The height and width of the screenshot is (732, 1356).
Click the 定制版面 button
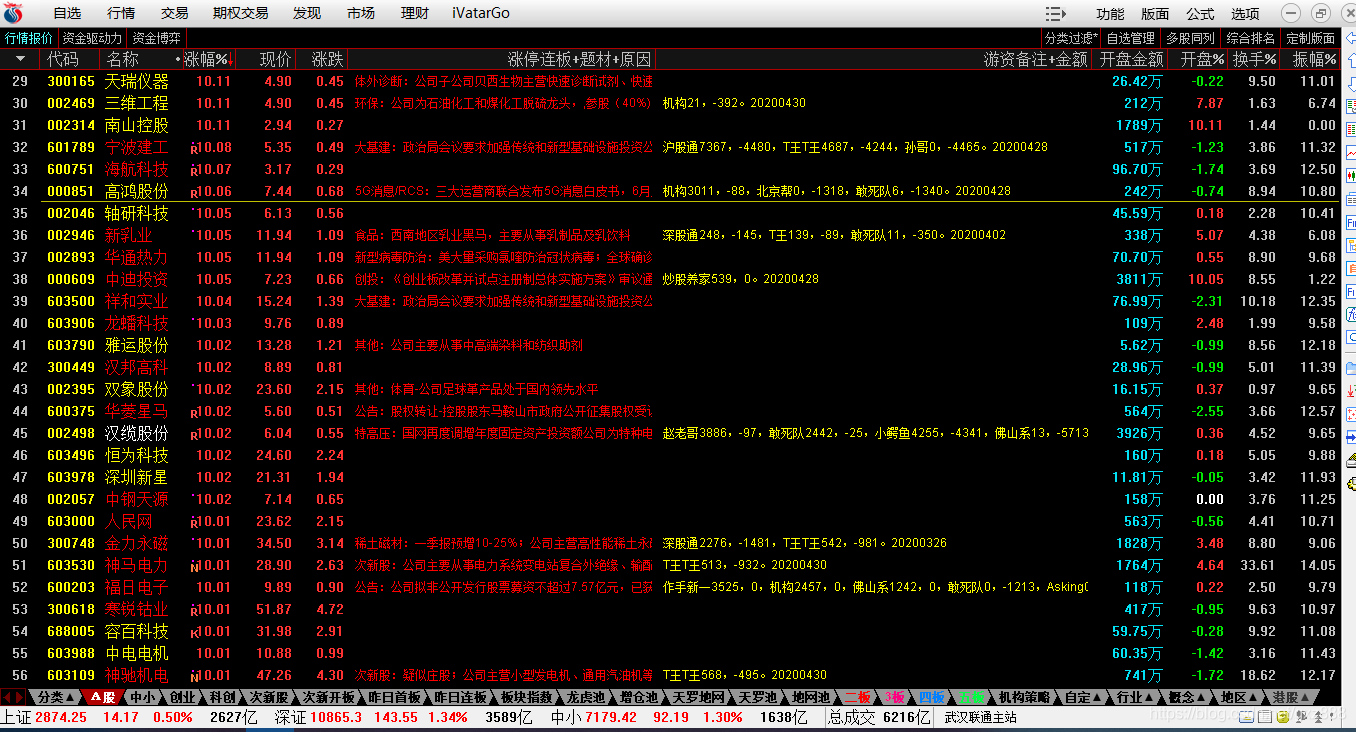(x=1311, y=38)
